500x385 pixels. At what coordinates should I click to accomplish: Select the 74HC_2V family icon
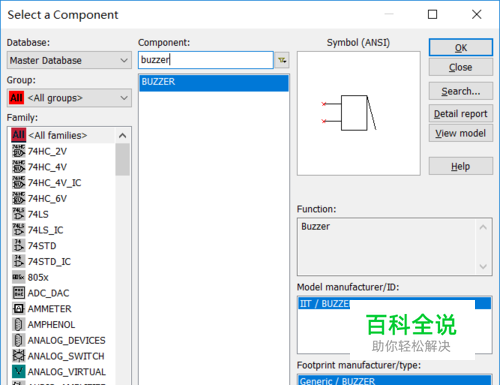pos(18,151)
